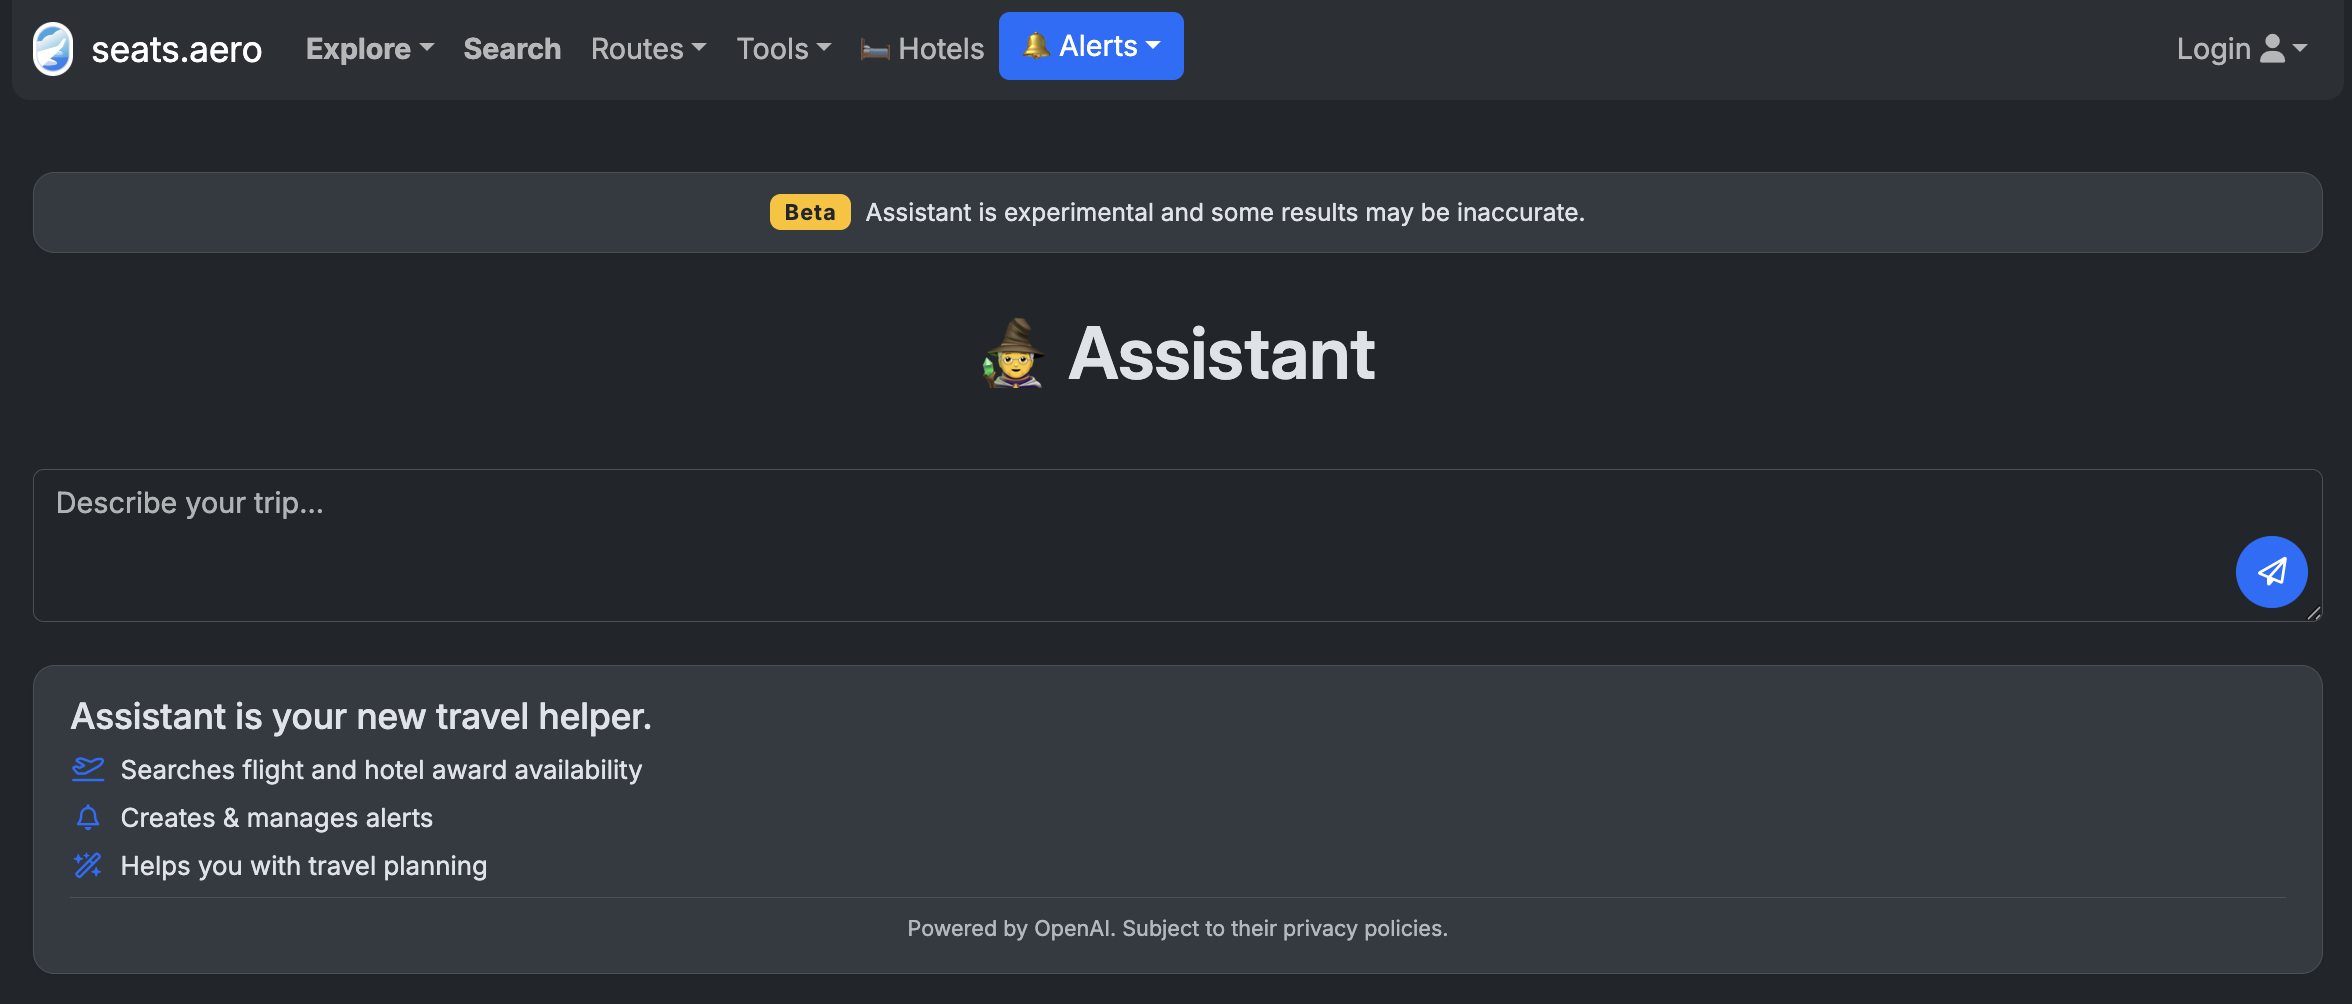Click the wizard emoji beside Assistant heading

coord(1014,354)
